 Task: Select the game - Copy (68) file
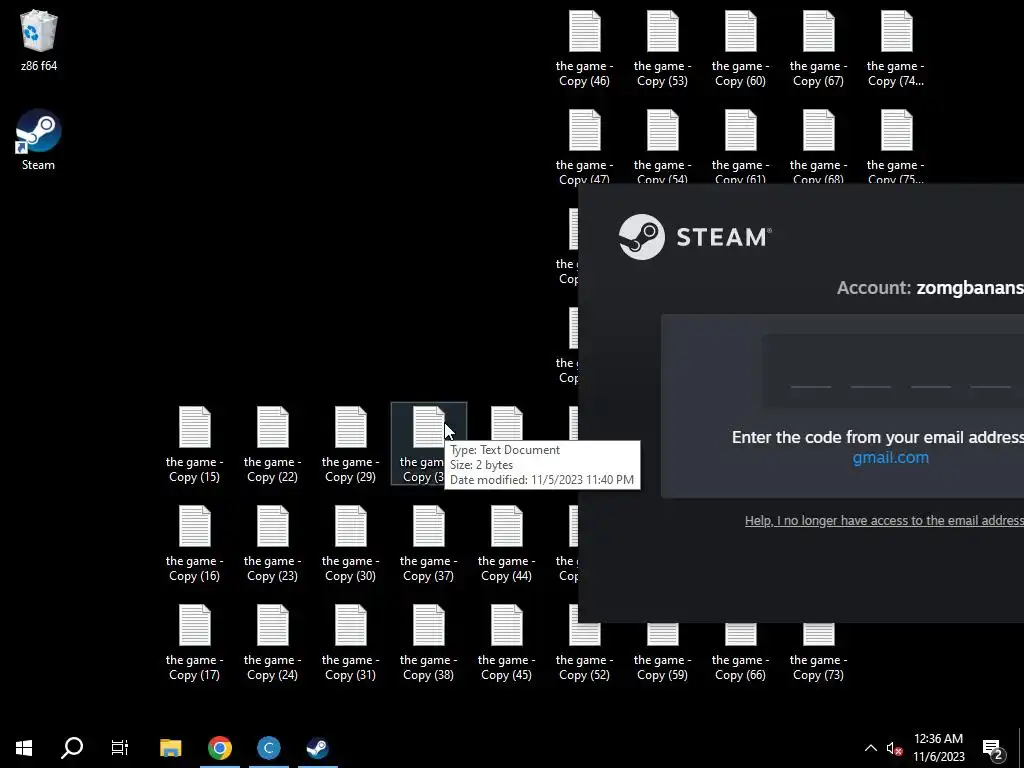pyautogui.click(x=818, y=147)
